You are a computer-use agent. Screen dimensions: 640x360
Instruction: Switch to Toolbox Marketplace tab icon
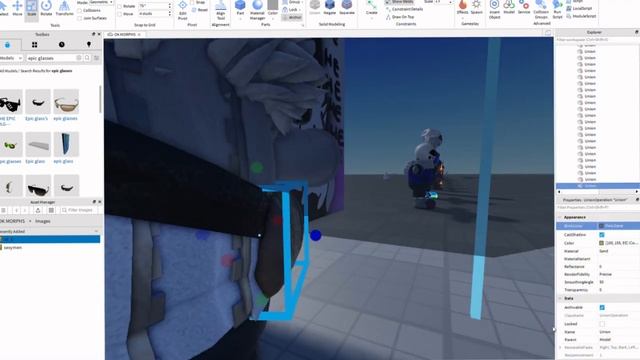7,44
